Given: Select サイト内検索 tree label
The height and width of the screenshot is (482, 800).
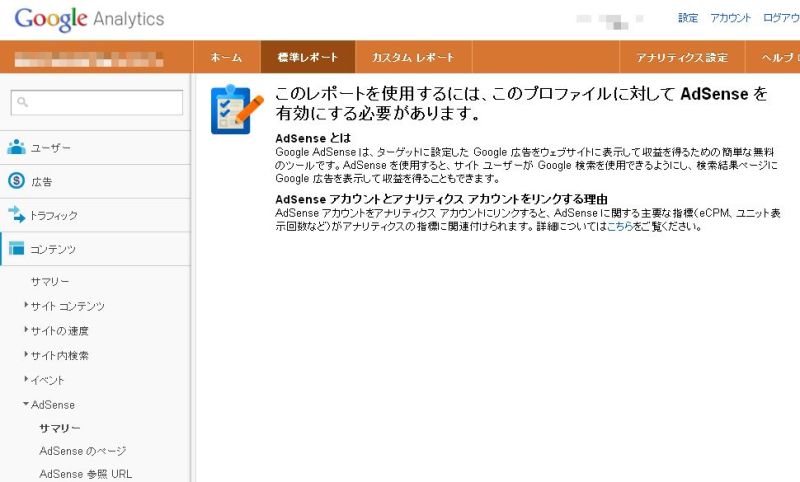Looking at the screenshot, I should click(59, 356).
